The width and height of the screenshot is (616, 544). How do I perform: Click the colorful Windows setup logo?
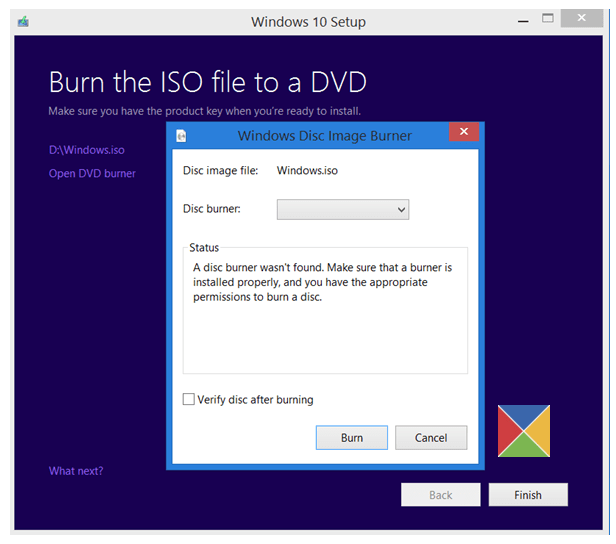(x=524, y=431)
